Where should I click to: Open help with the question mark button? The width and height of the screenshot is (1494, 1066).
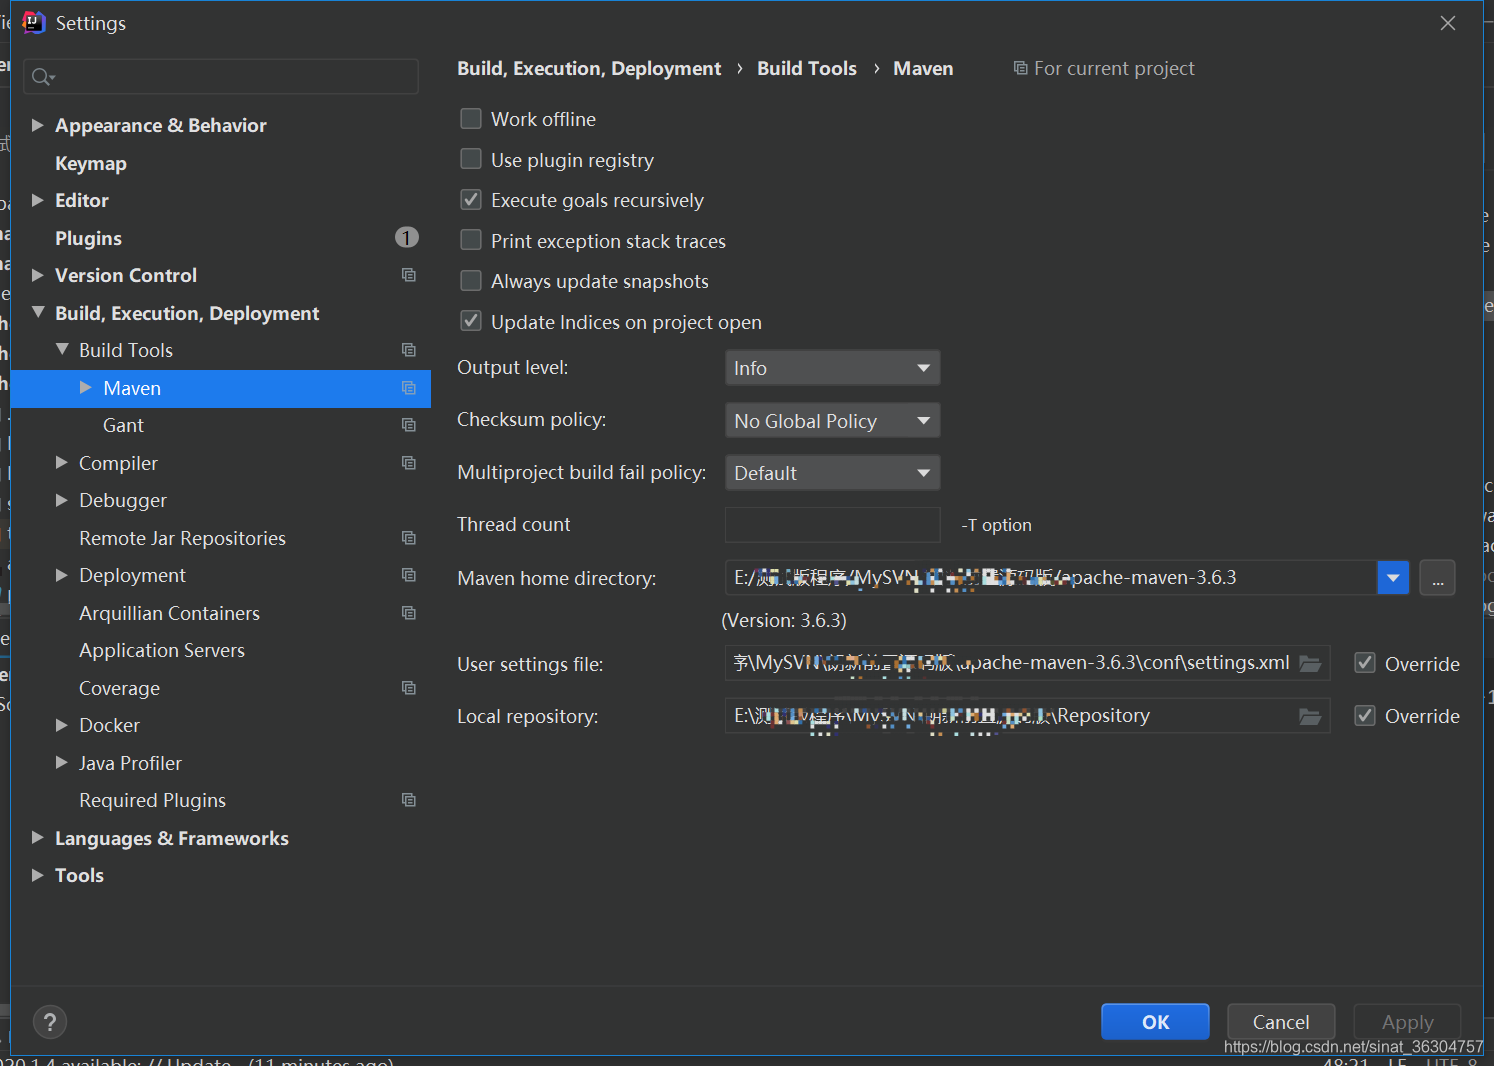click(50, 1022)
